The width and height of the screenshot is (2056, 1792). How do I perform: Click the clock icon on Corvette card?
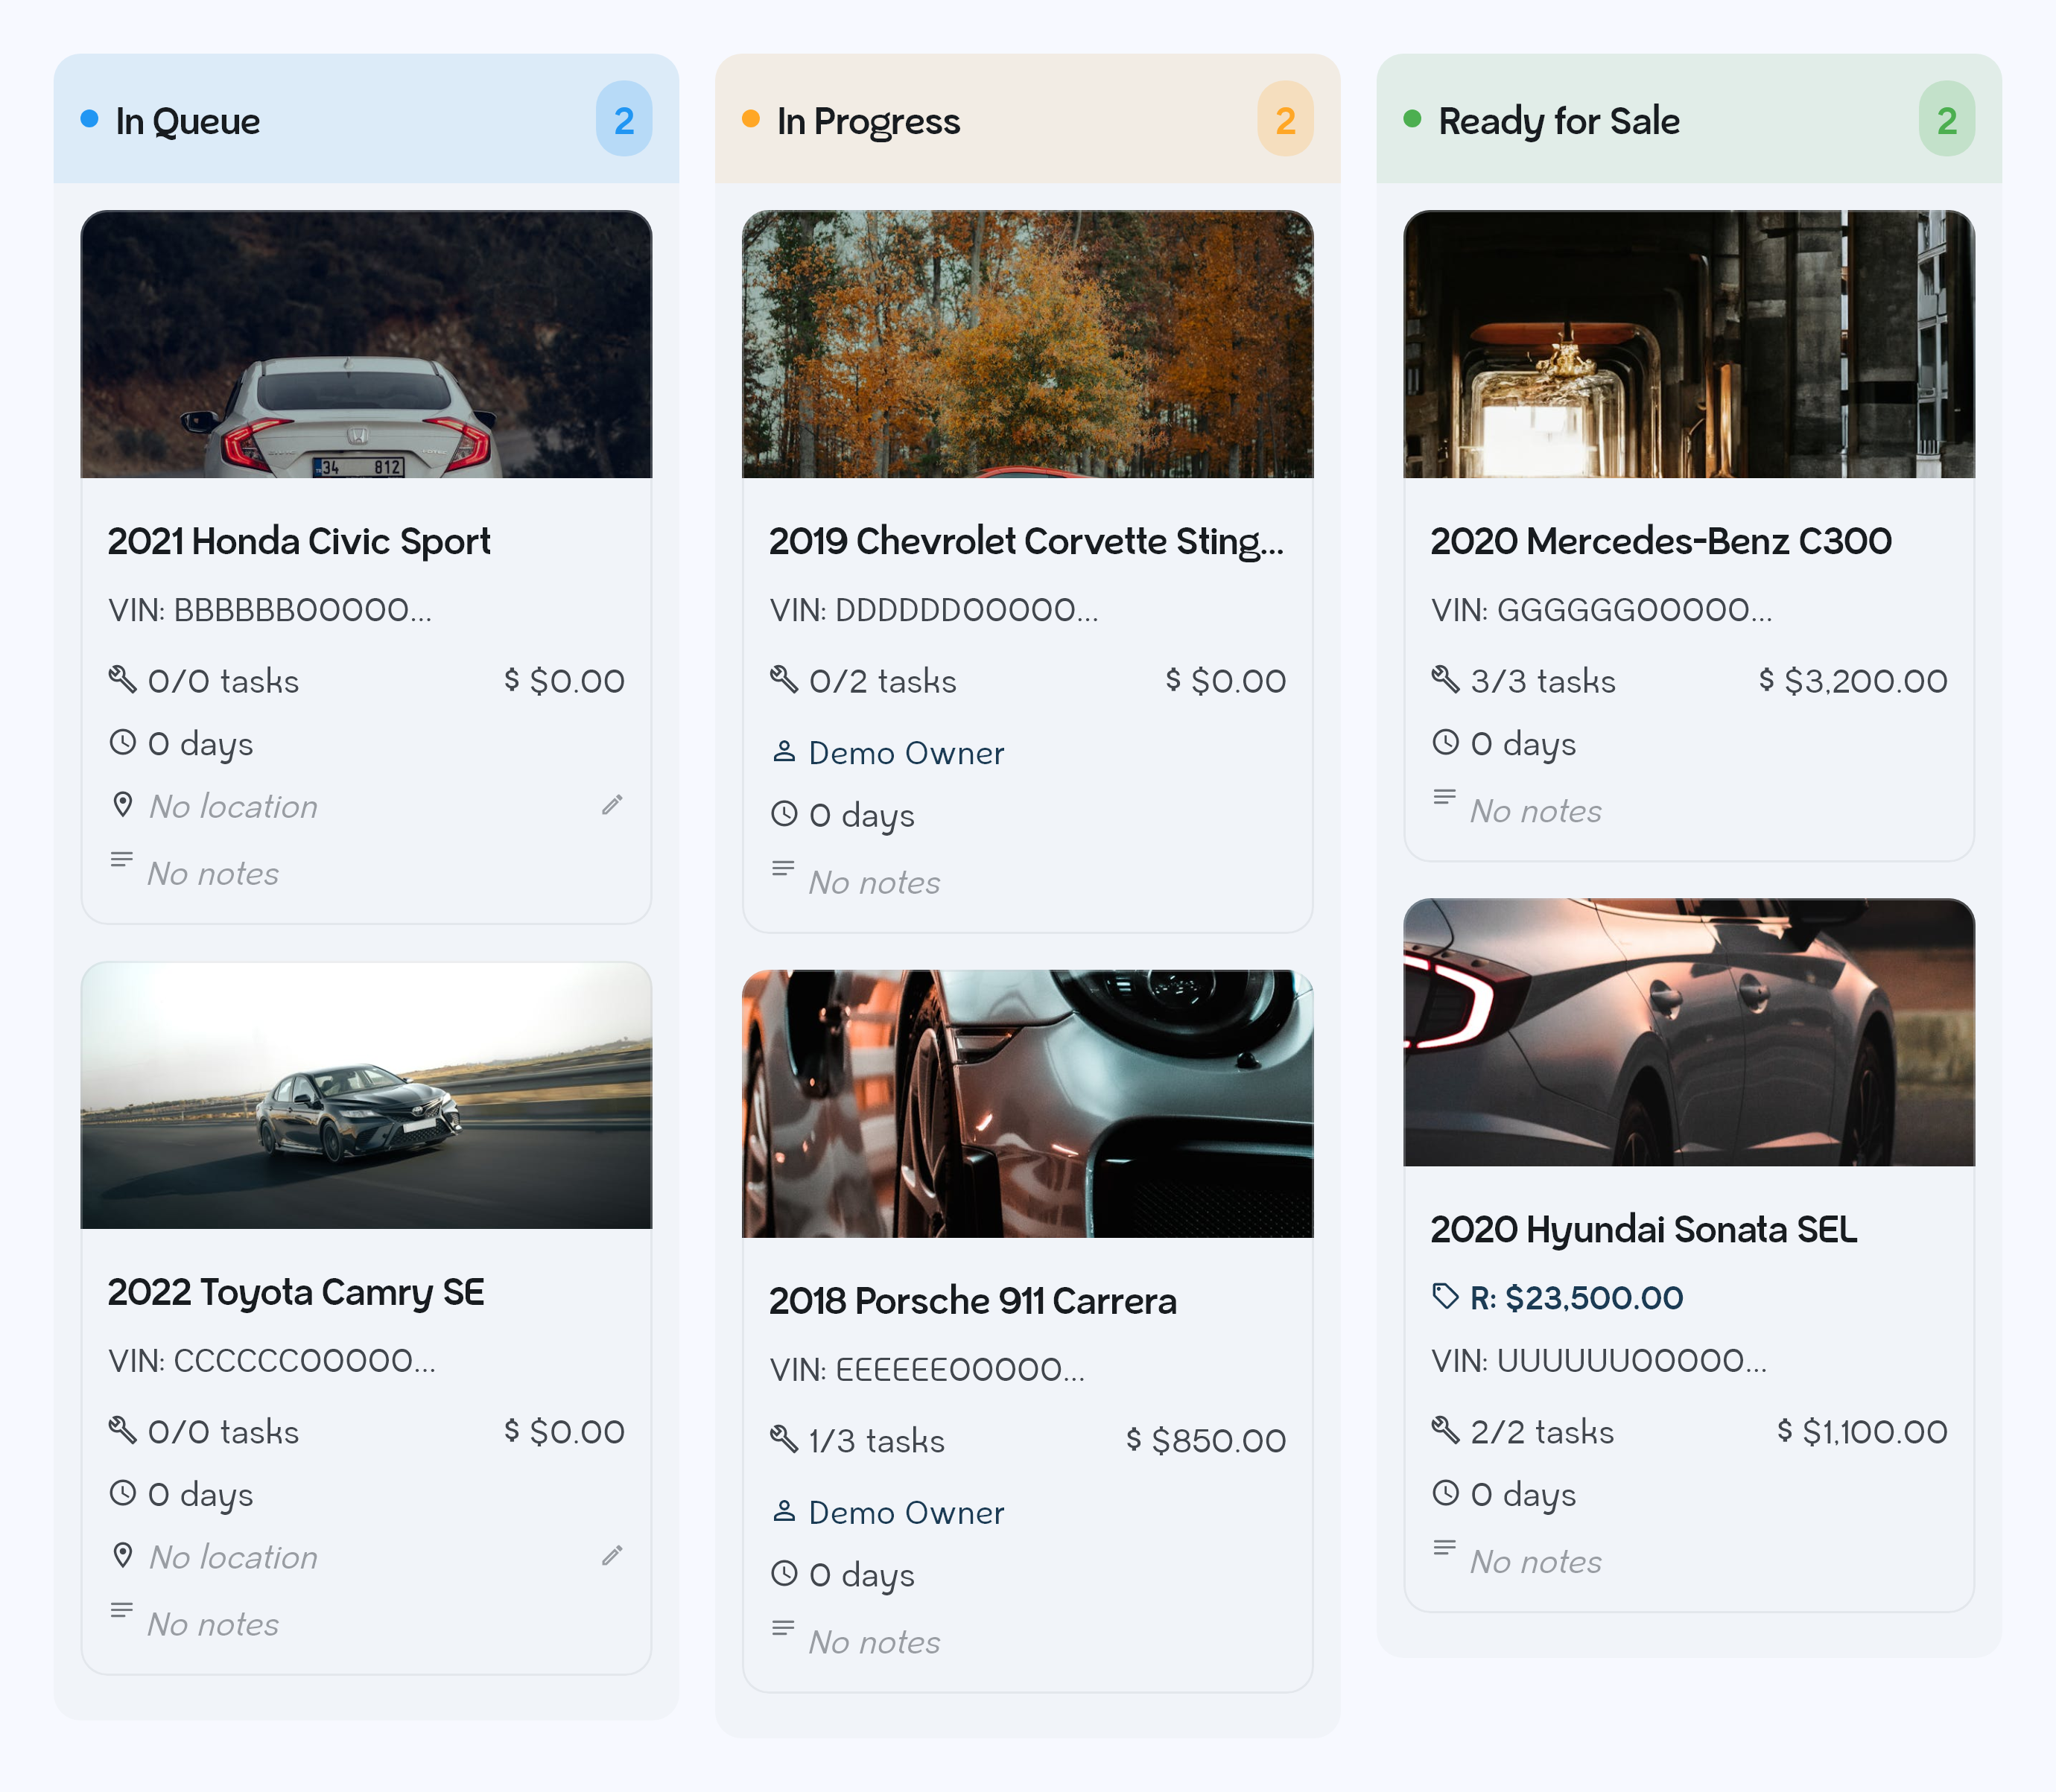pos(784,814)
